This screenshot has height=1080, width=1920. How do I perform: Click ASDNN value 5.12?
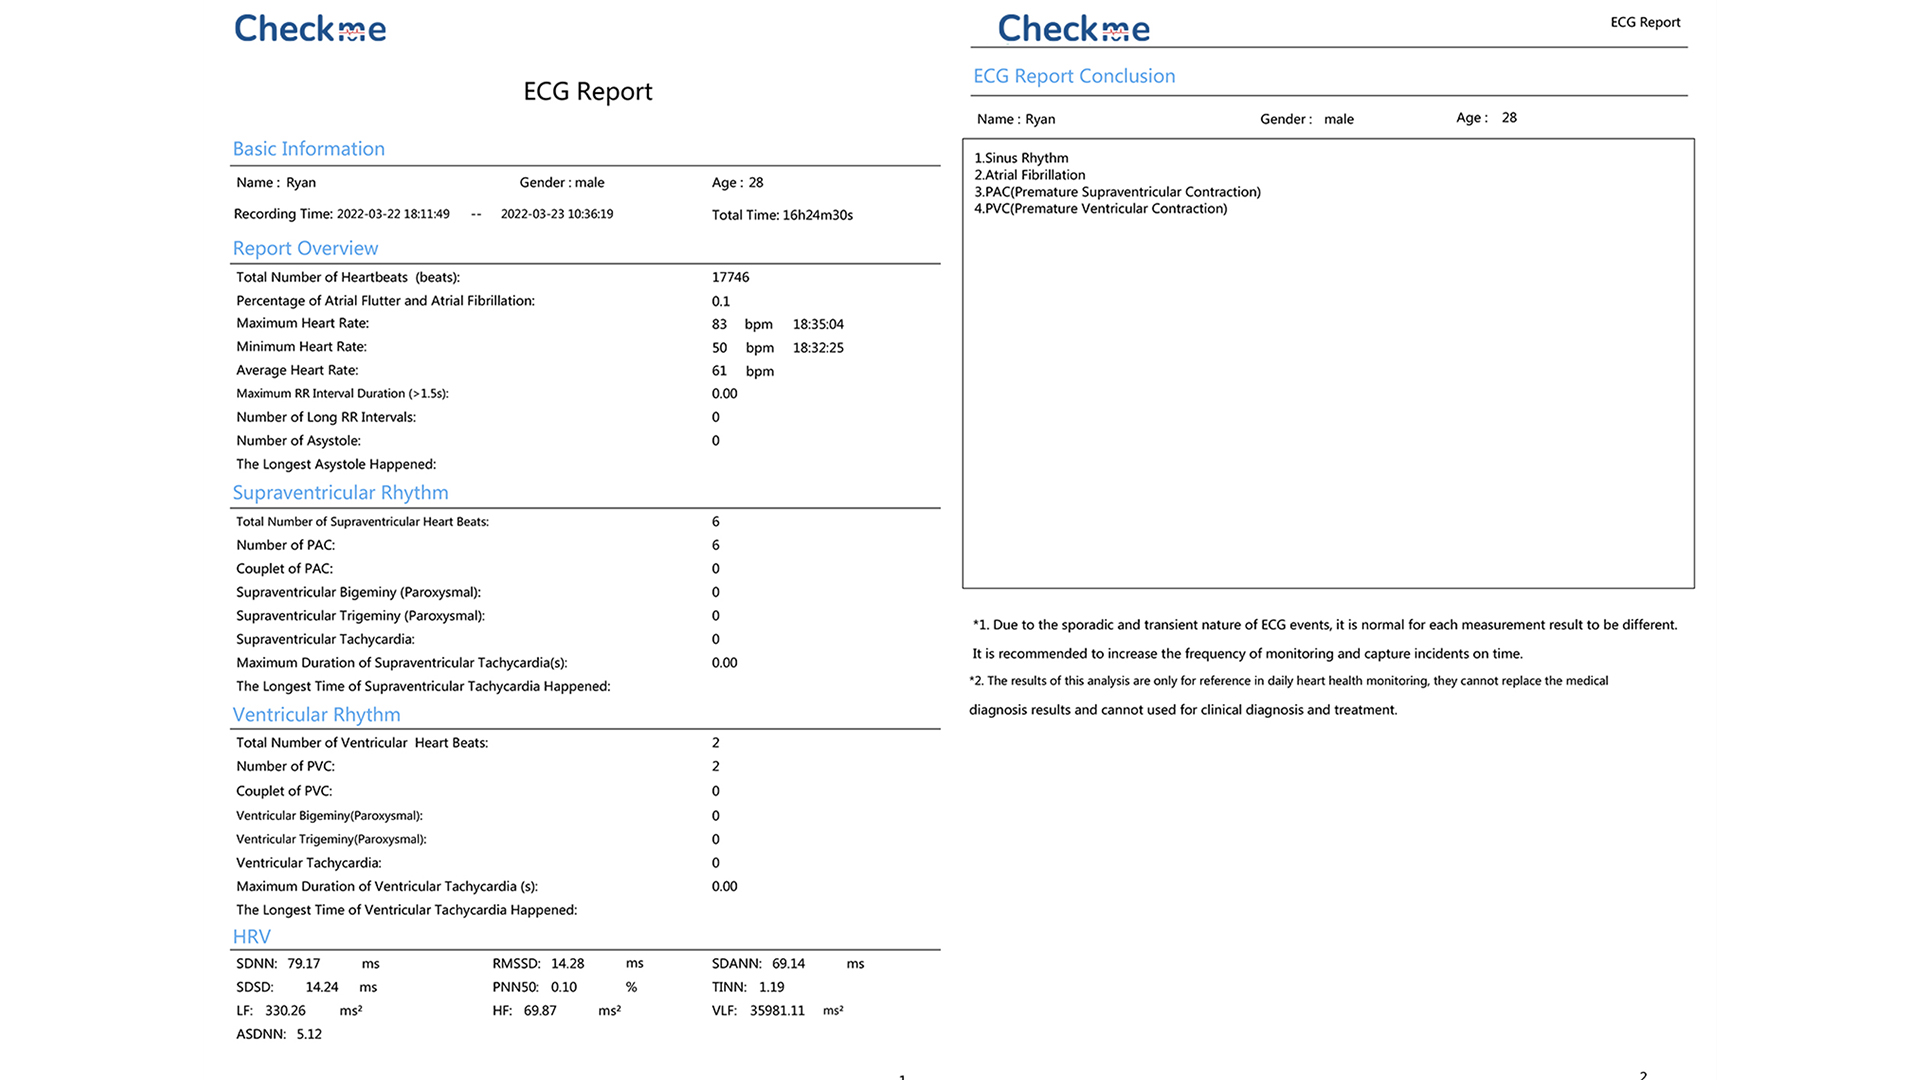tap(309, 1034)
